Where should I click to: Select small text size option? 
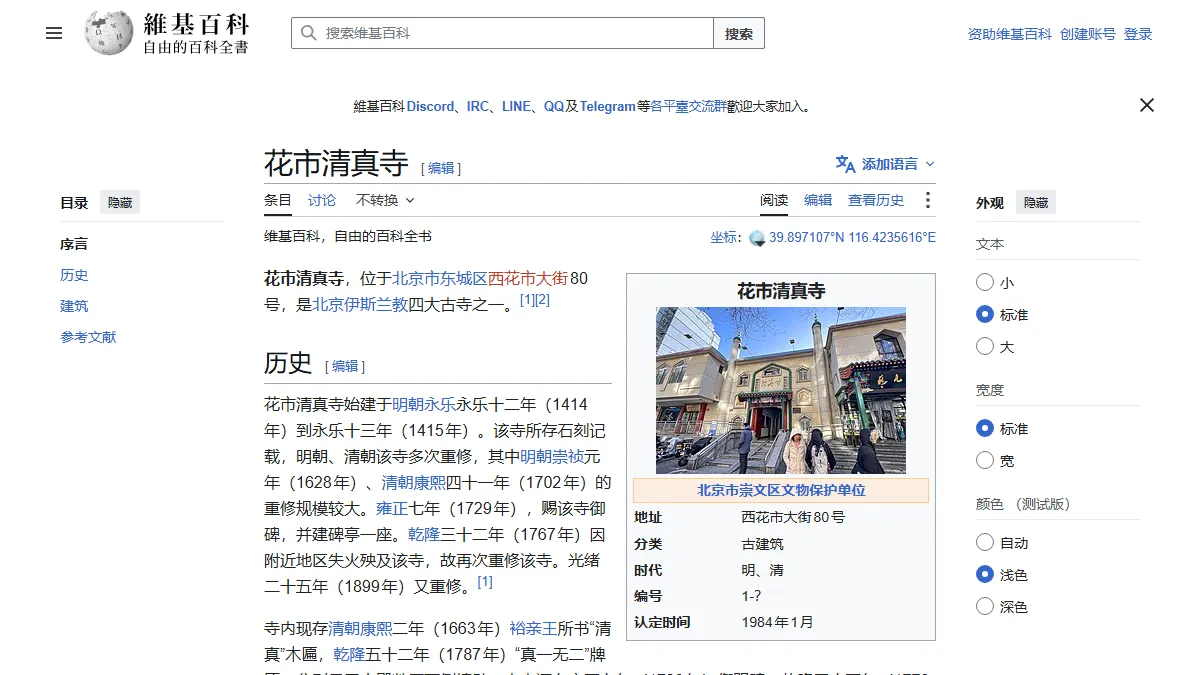pyautogui.click(x=985, y=283)
